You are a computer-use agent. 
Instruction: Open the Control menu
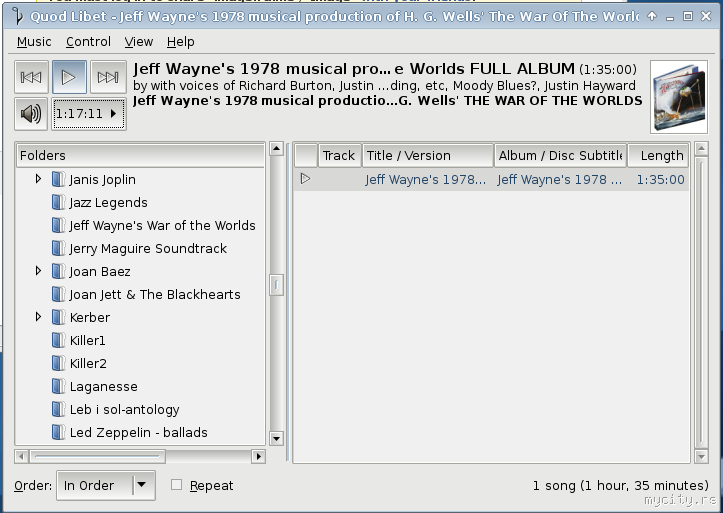pyautogui.click(x=88, y=42)
